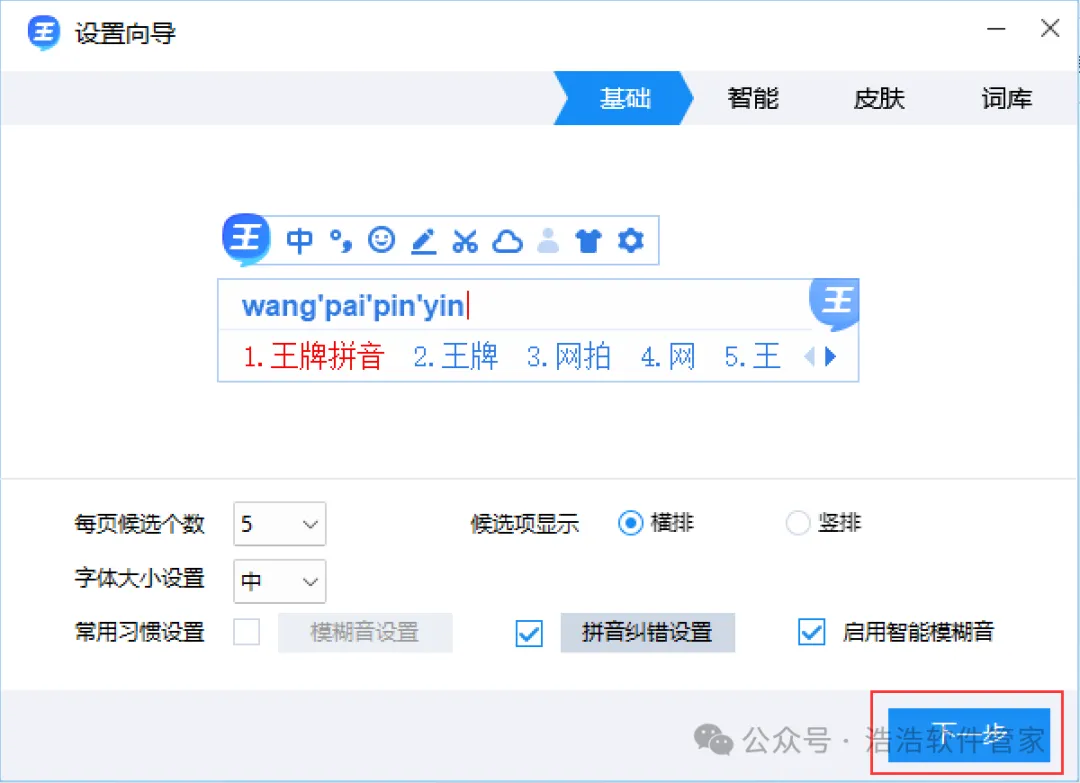Select candidate 3. 网拍
This screenshot has height=783, width=1080.
(568, 356)
